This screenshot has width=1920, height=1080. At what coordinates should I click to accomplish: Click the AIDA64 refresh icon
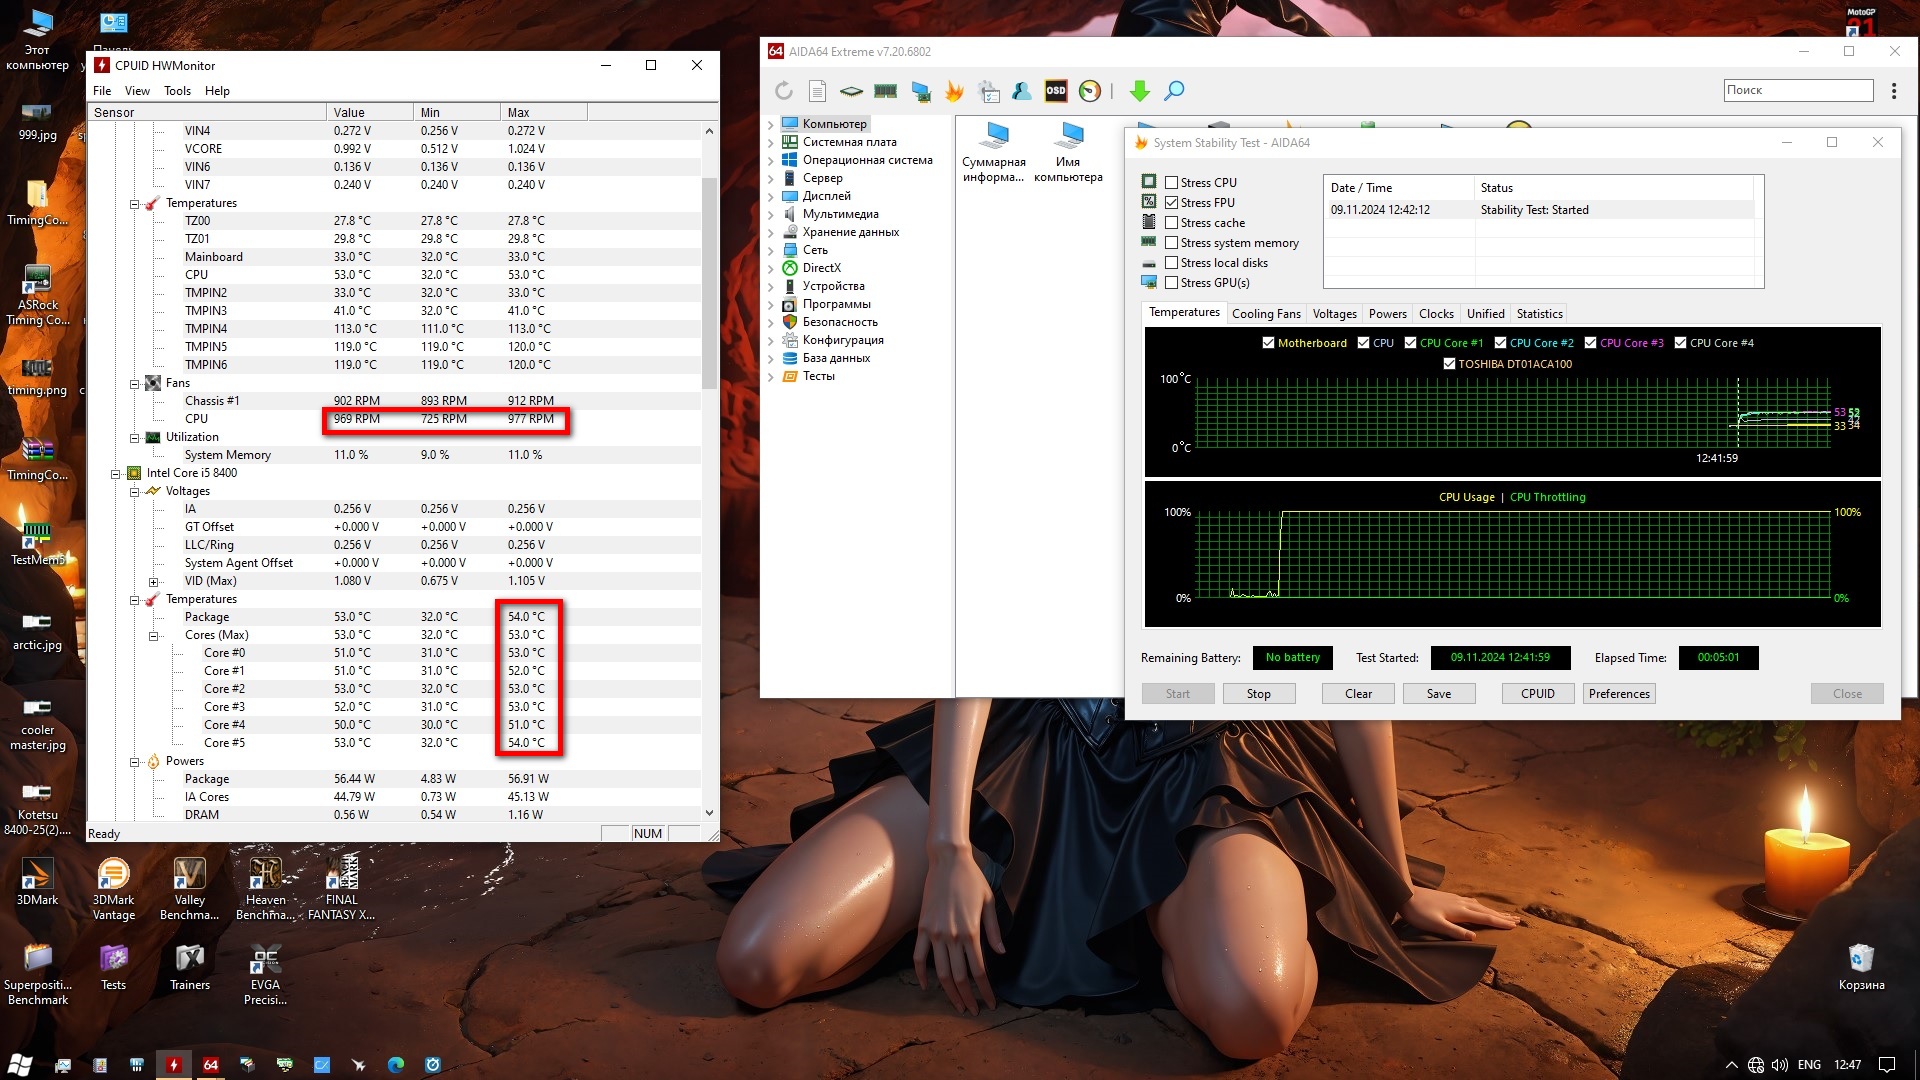tap(784, 91)
